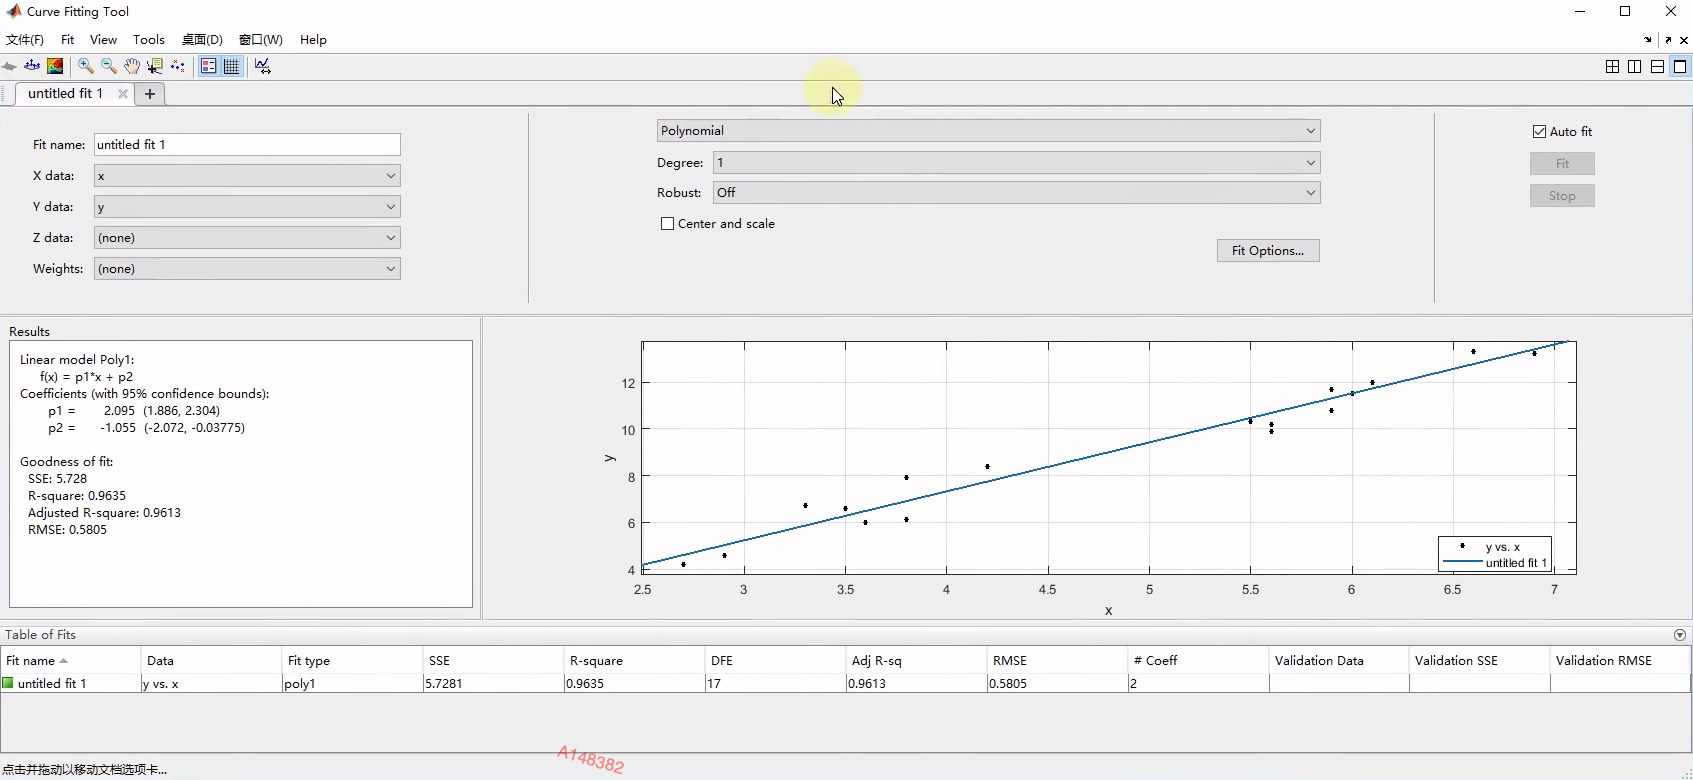Toggle the legend display icon

point(209,66)
